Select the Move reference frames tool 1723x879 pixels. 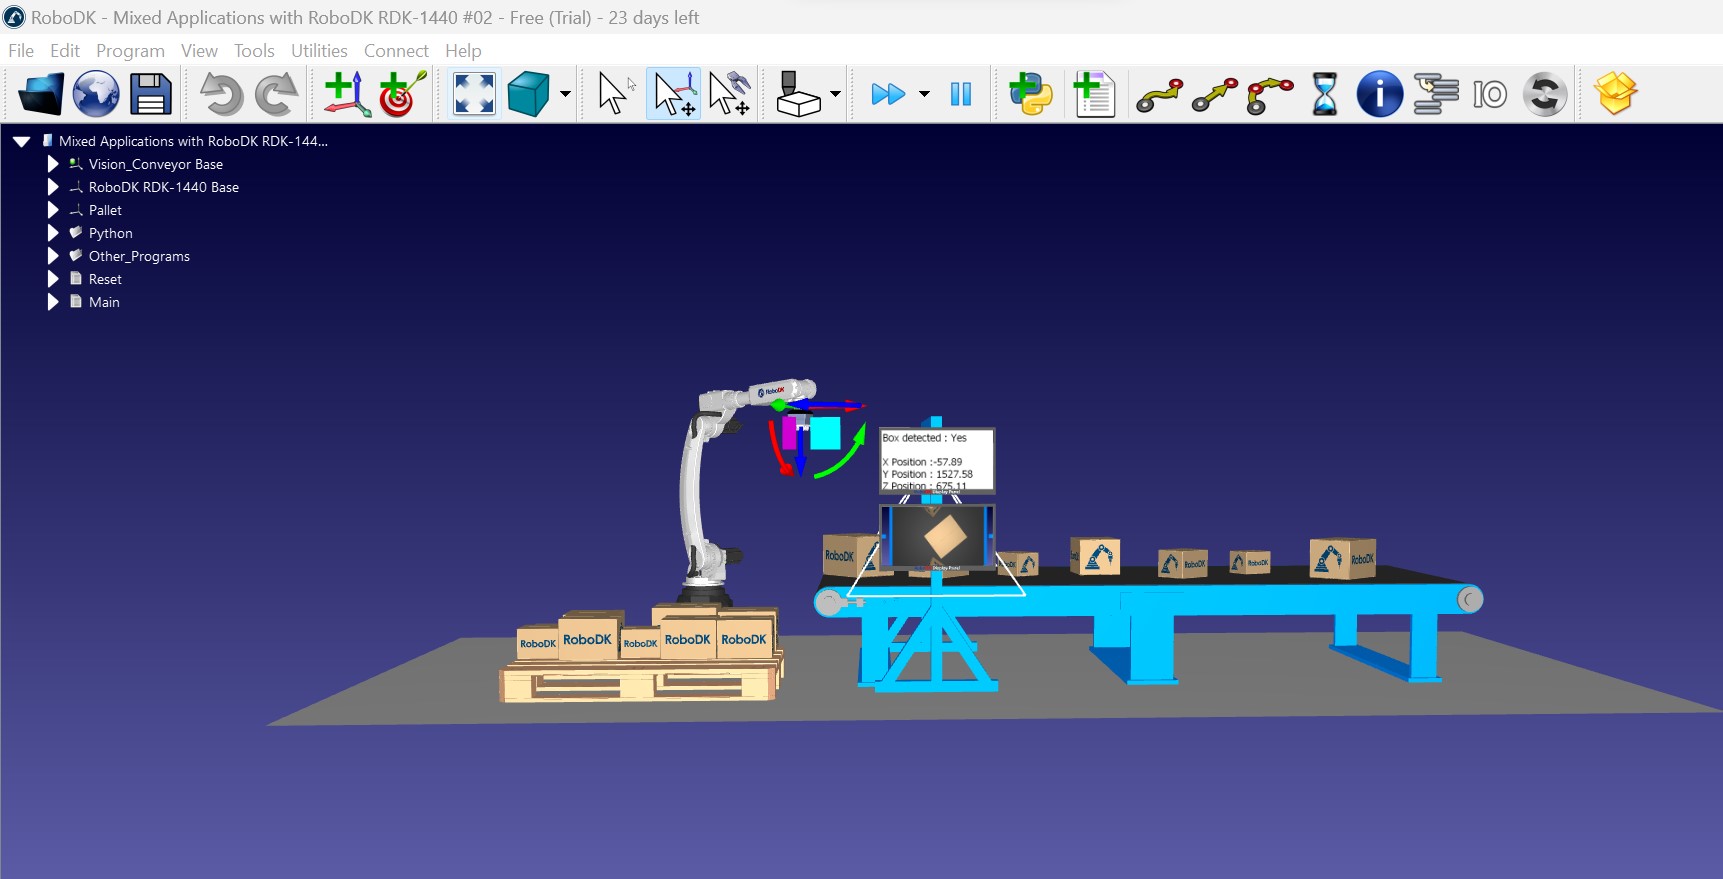674,95
